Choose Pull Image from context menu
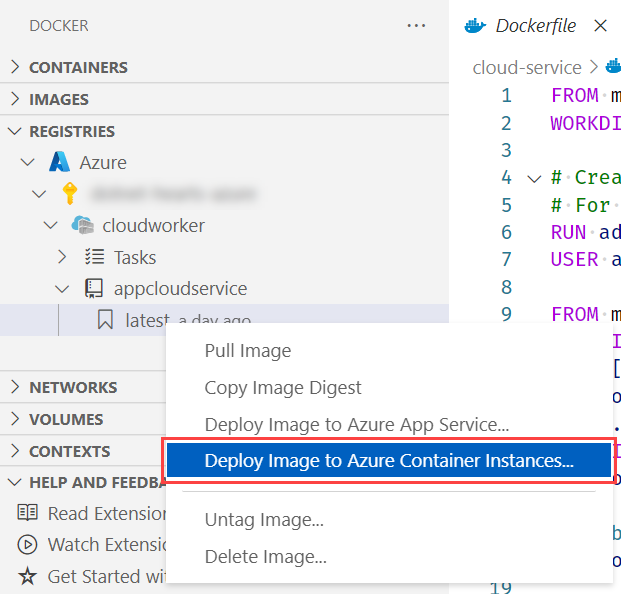This screenshot has width=621, height=594. click(389, 350)
